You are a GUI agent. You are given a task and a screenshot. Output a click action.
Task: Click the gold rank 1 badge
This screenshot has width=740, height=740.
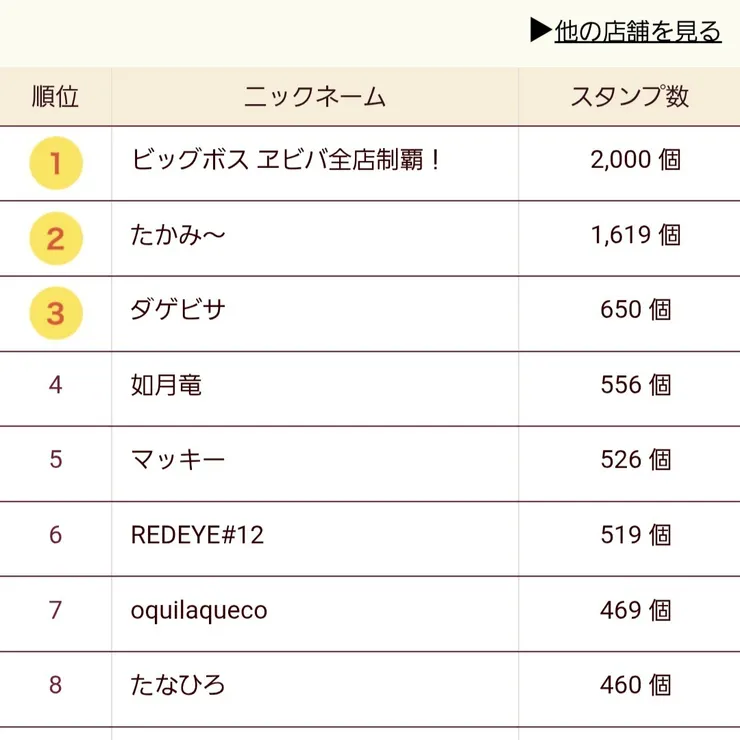click(56, 163)
